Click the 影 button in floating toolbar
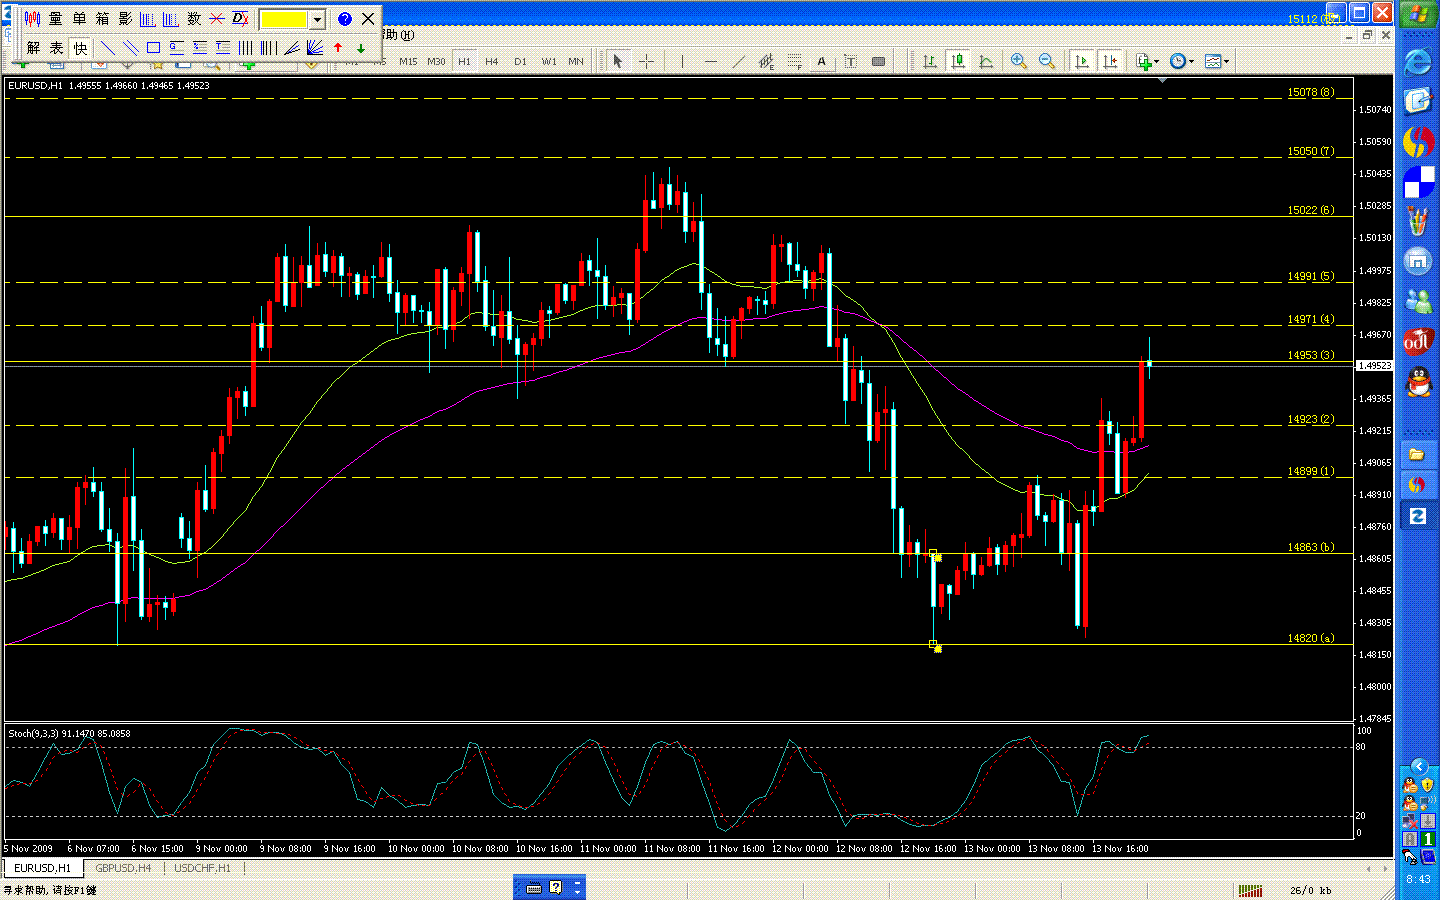 point(125,19)
